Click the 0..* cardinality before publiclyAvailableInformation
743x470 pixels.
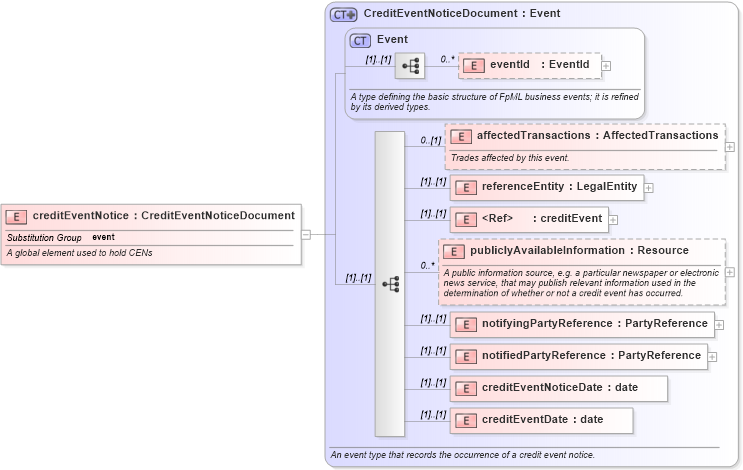[x=427, y=266]
